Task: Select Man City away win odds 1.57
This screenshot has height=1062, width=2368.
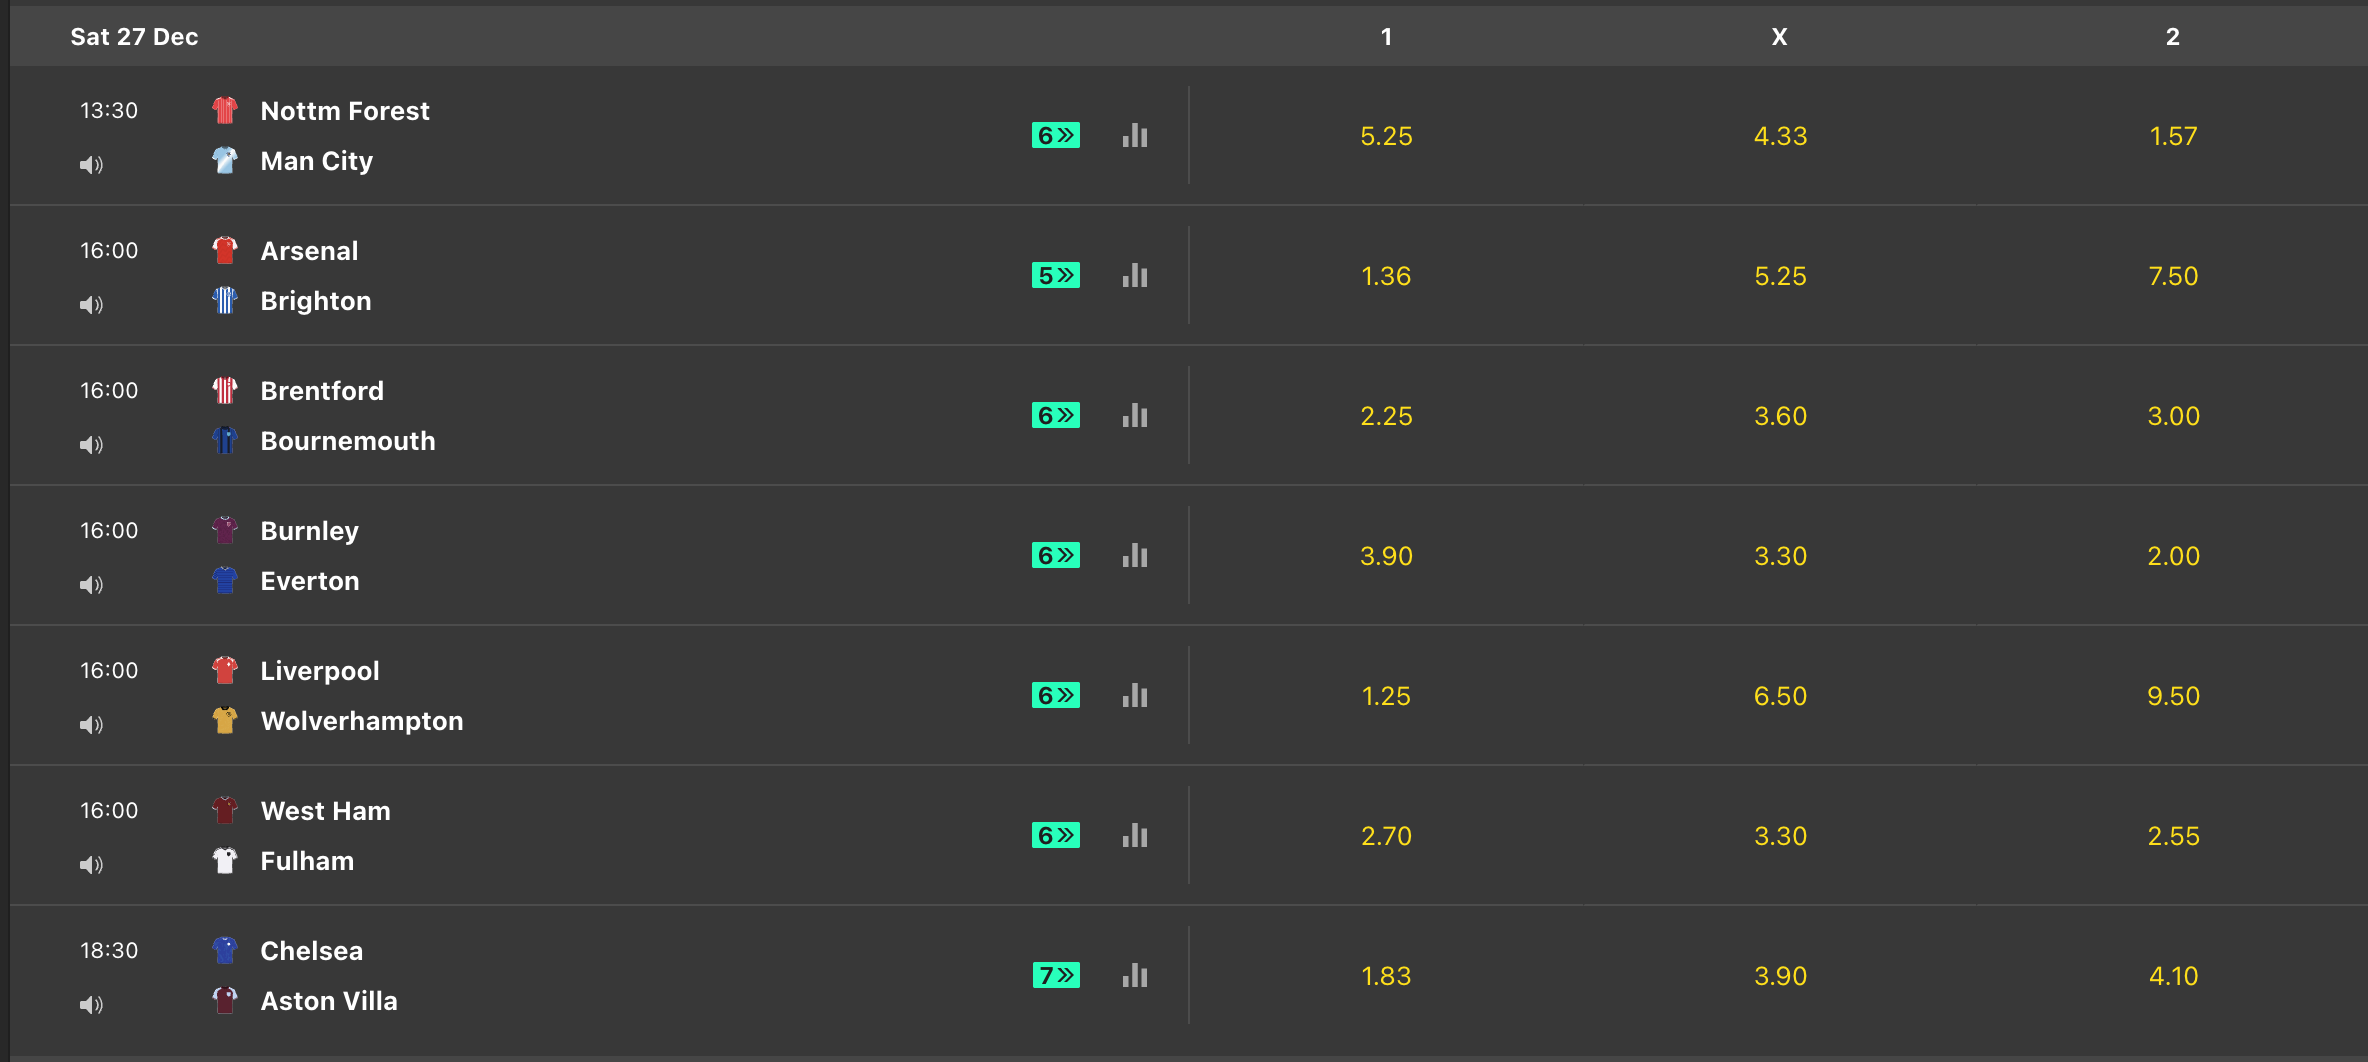Action: tap(2173, 136)
